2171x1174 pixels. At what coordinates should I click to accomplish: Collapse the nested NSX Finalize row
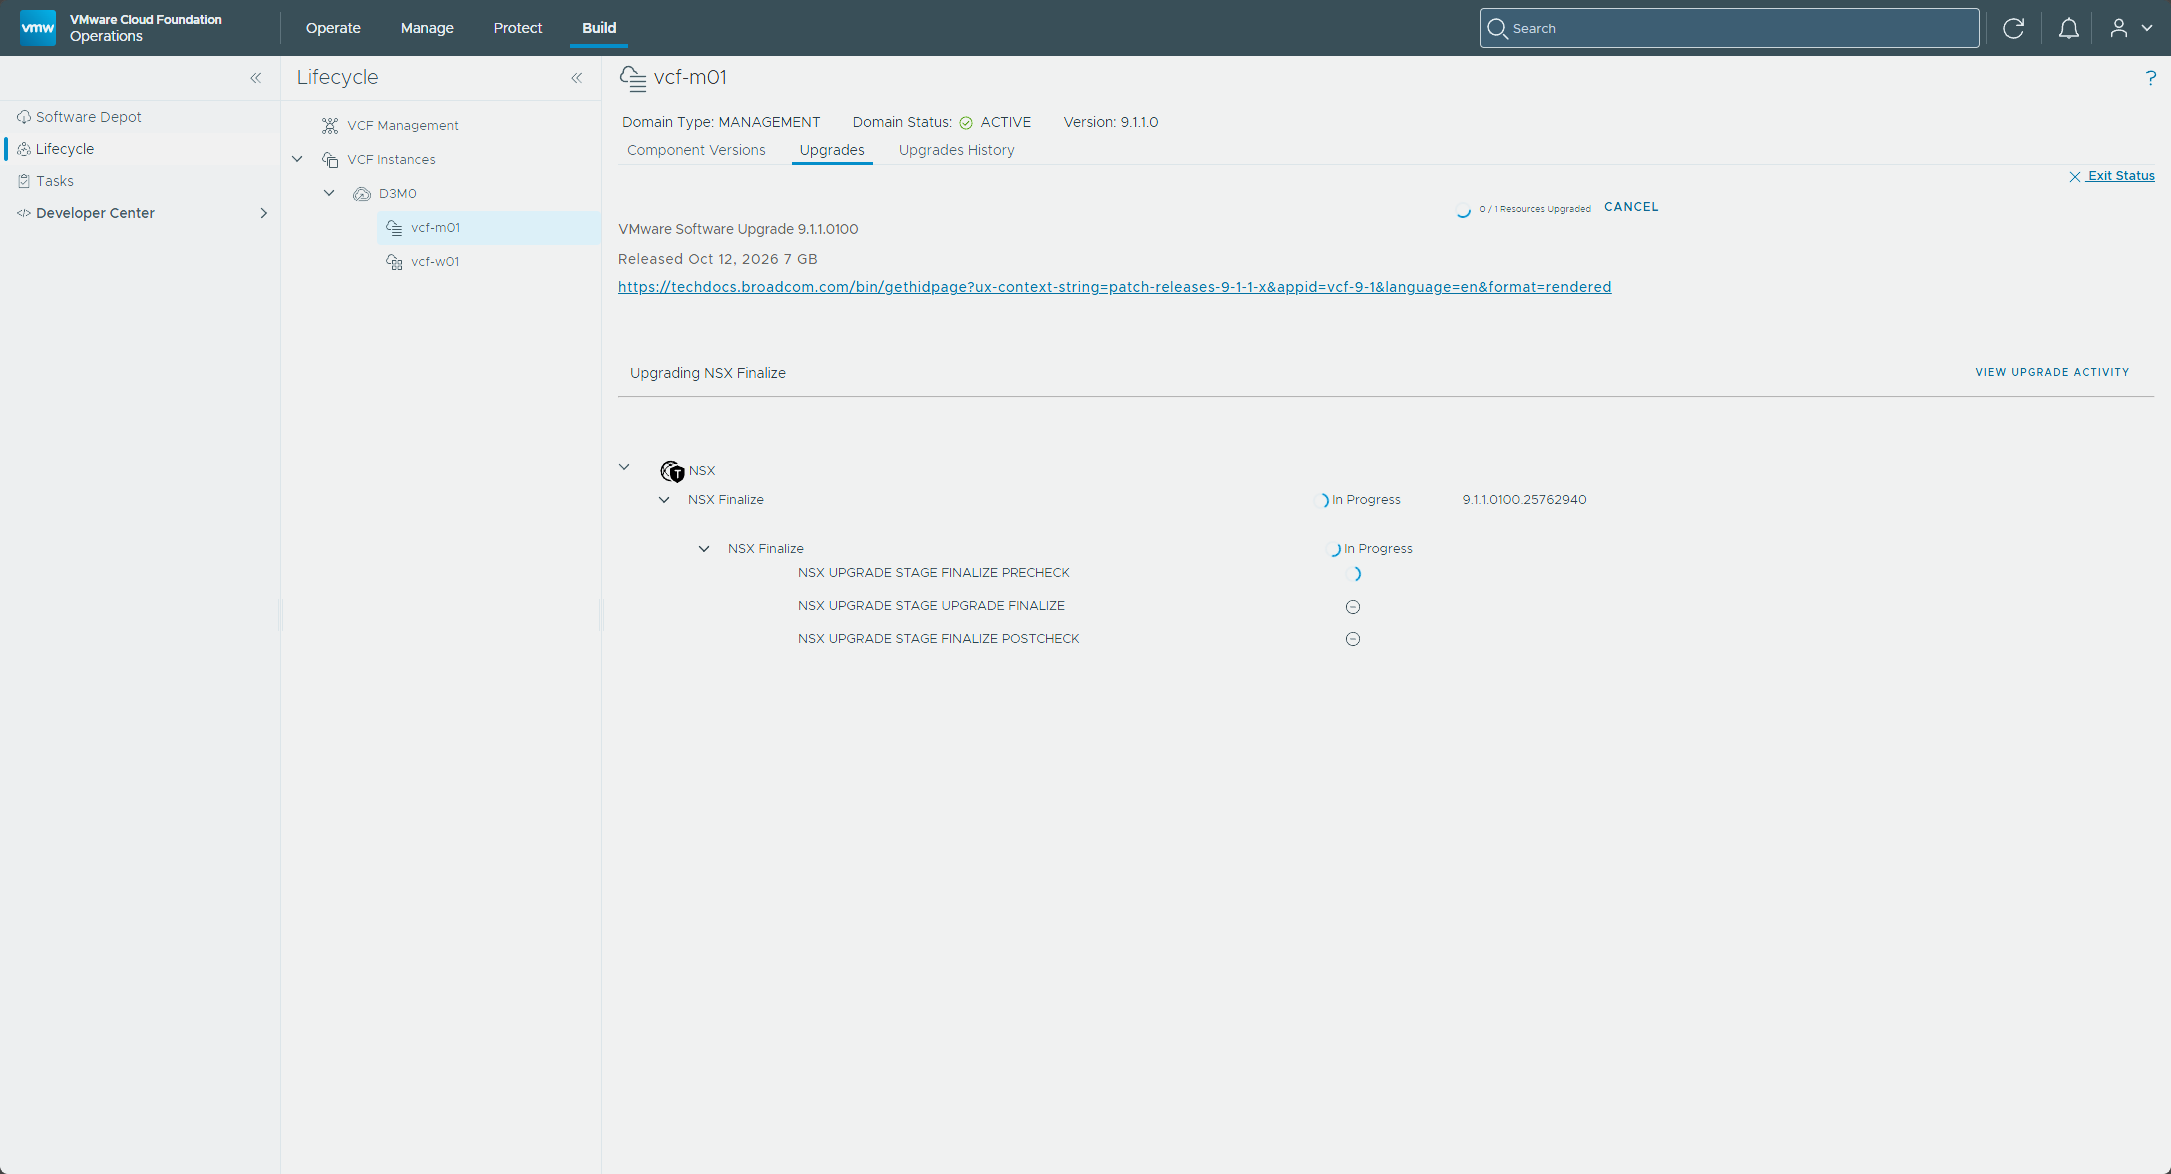tap(704, 549)
